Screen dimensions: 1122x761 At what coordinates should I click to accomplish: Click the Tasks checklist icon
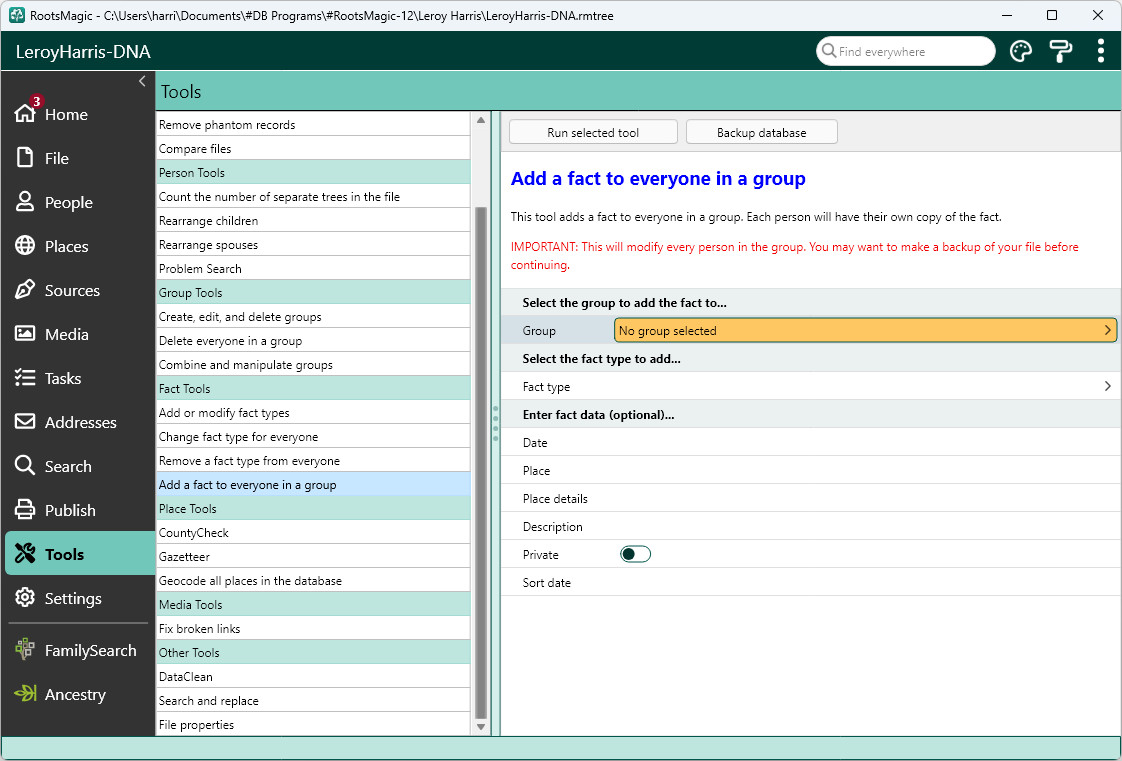[x=25, y=378]
